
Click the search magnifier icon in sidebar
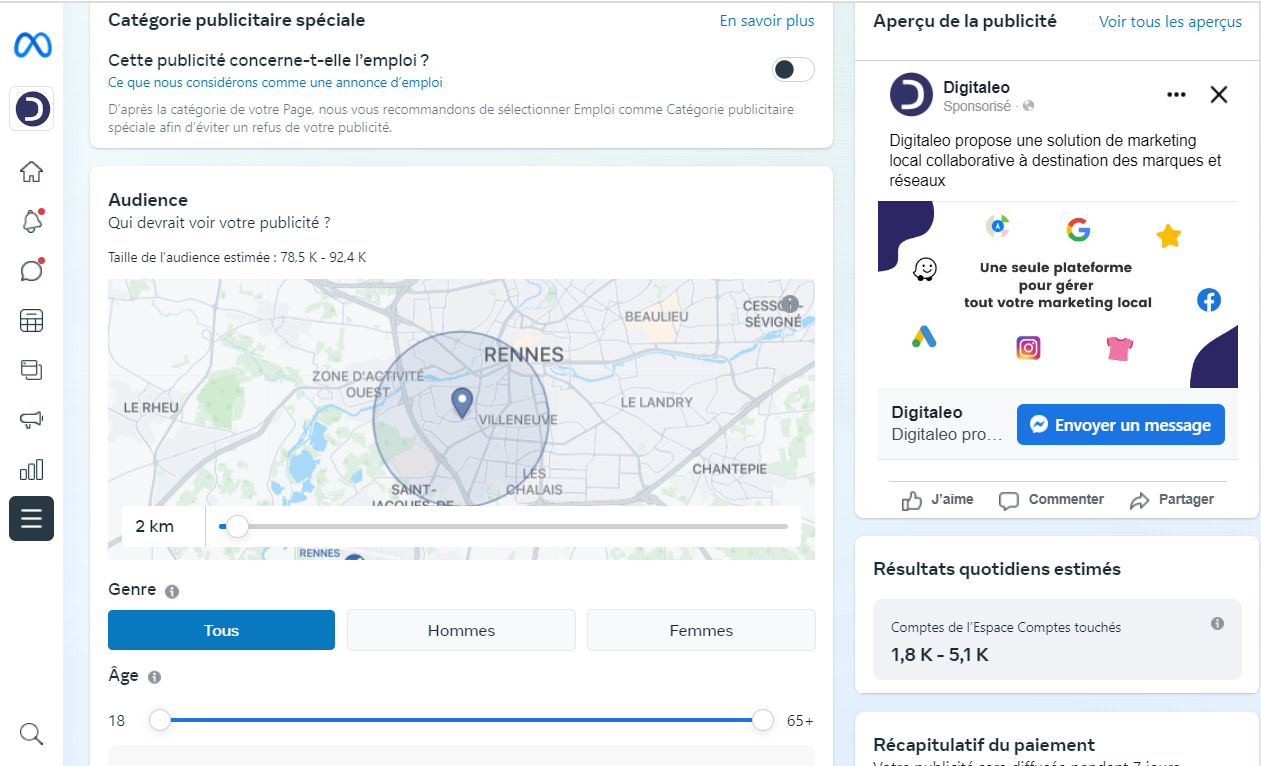coord(31,735)
